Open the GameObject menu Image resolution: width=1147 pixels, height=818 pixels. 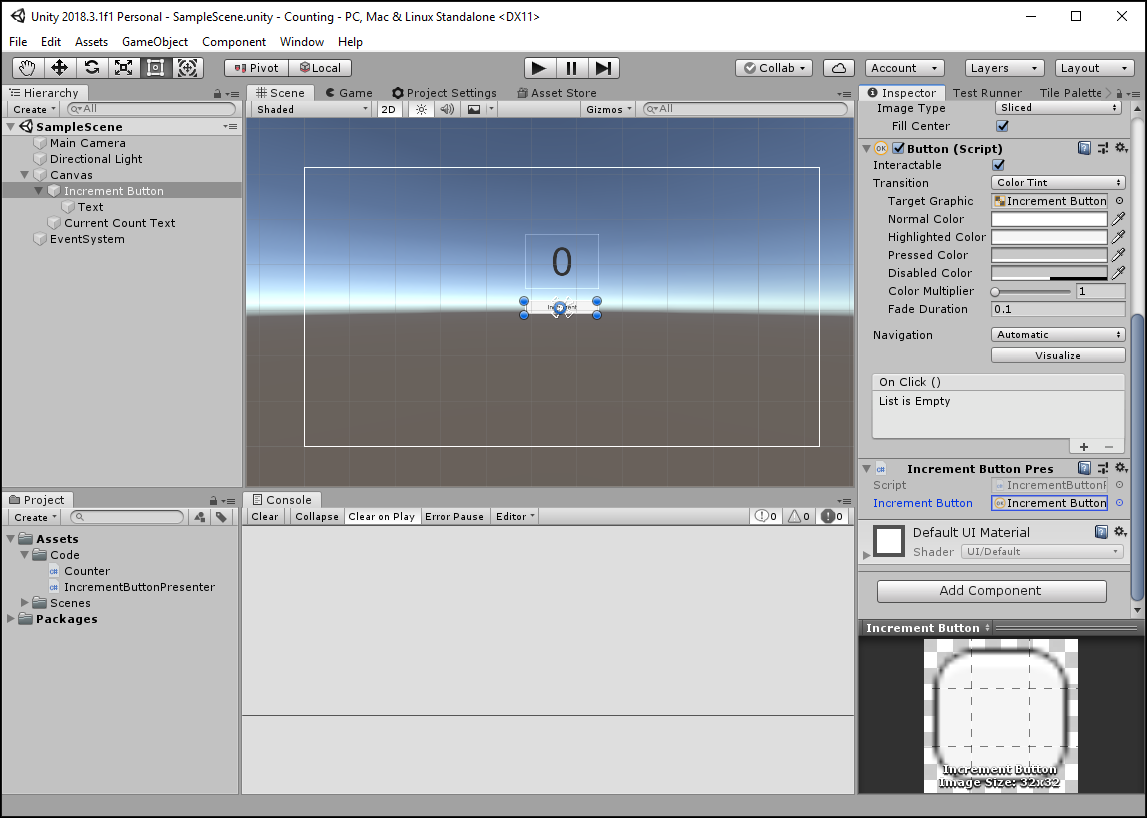155,42
